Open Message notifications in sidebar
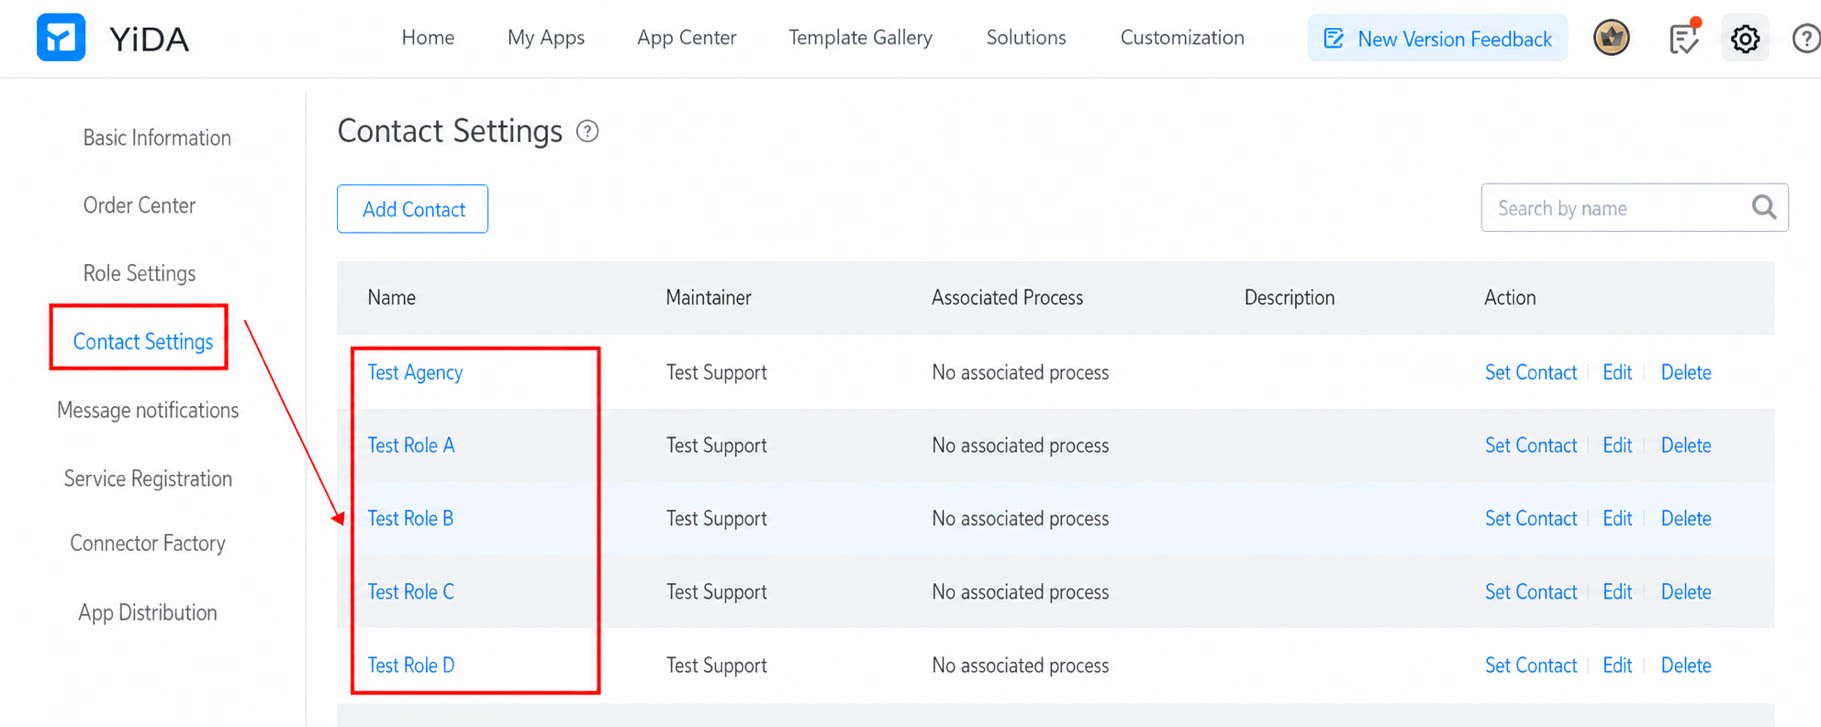Screen dimensions: 1821x727 click(x=148, y=410)
